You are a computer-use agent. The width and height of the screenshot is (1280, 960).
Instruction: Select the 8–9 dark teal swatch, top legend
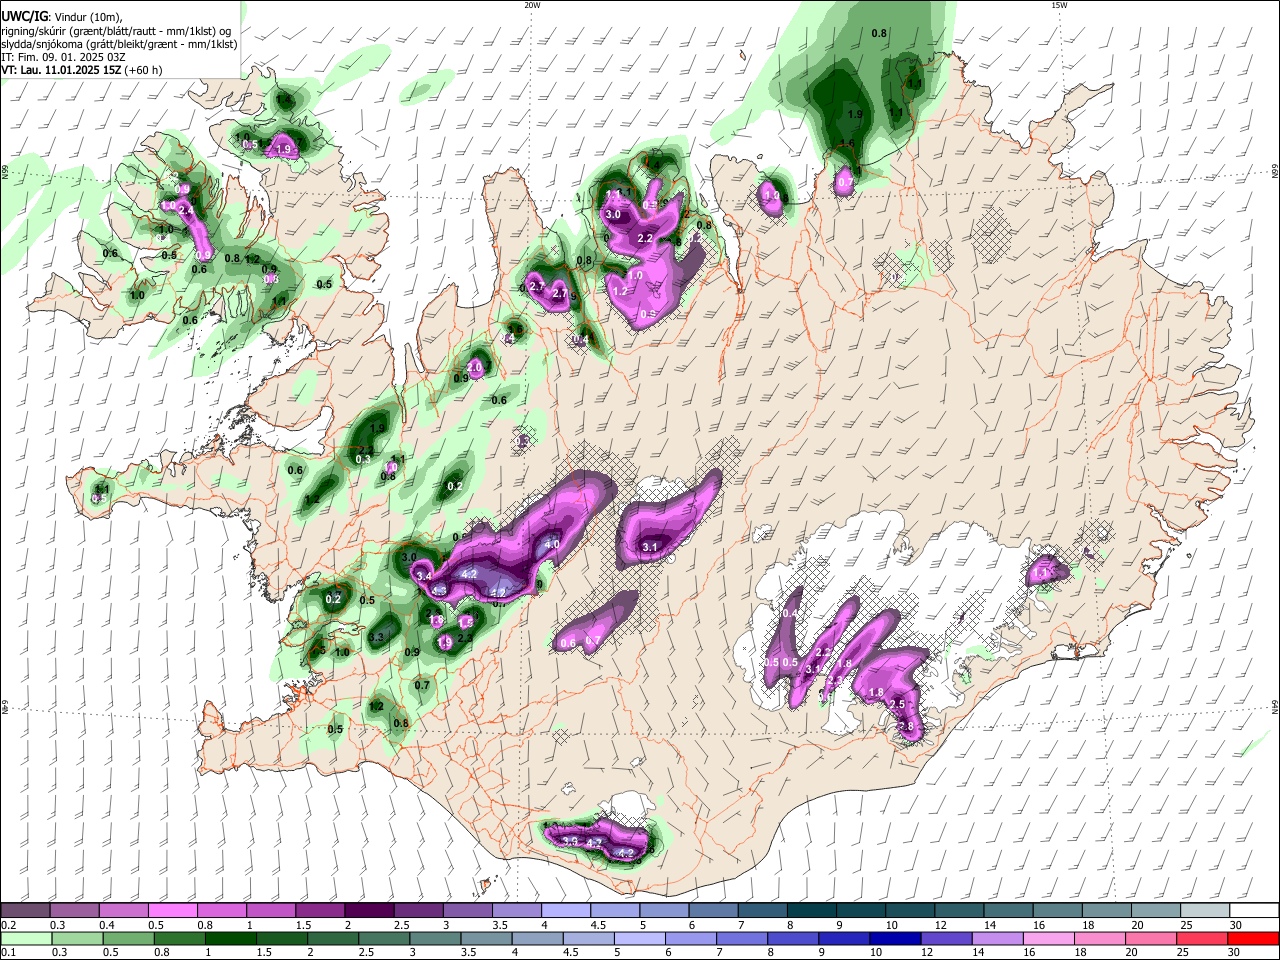(x=812, y=911)
